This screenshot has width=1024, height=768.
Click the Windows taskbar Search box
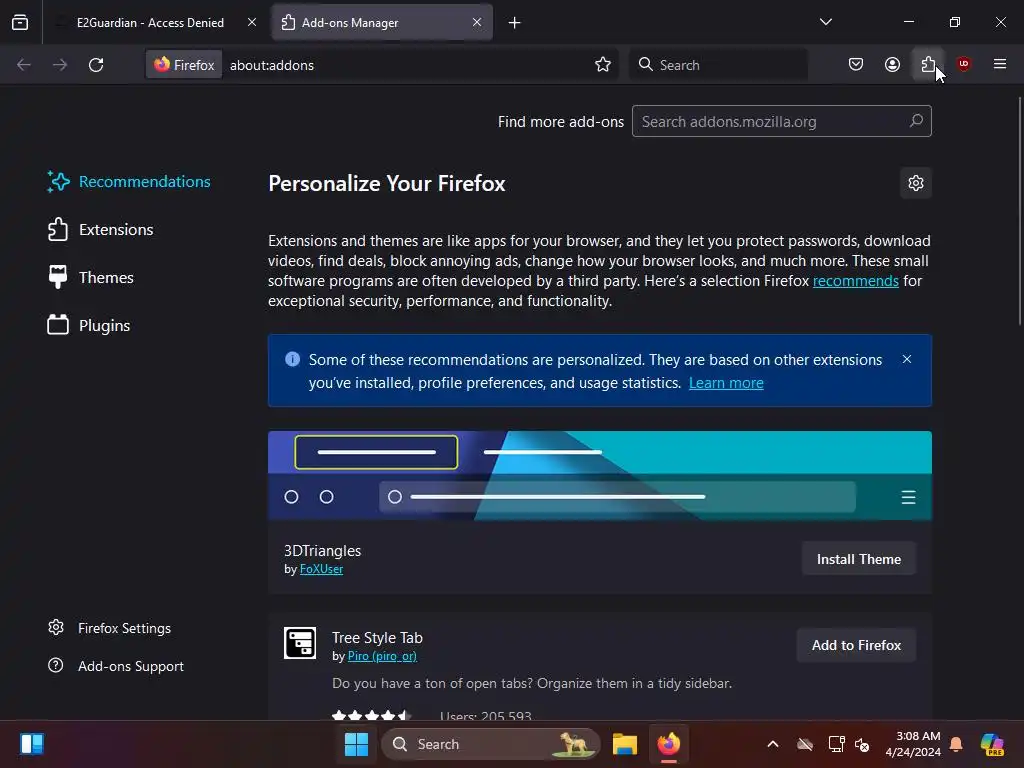490,744
